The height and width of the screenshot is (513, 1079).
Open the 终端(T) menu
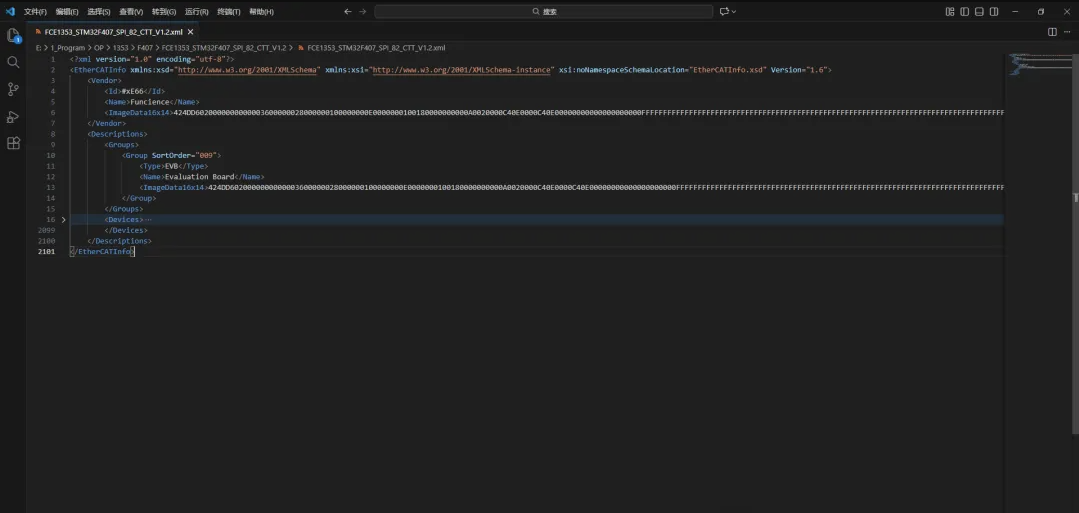pyautogui.click(x=228, y=12)
